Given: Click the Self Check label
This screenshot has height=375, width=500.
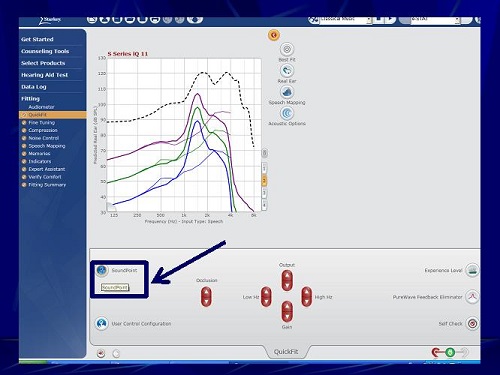Looking at the screenshot, I should click(450, 324).
